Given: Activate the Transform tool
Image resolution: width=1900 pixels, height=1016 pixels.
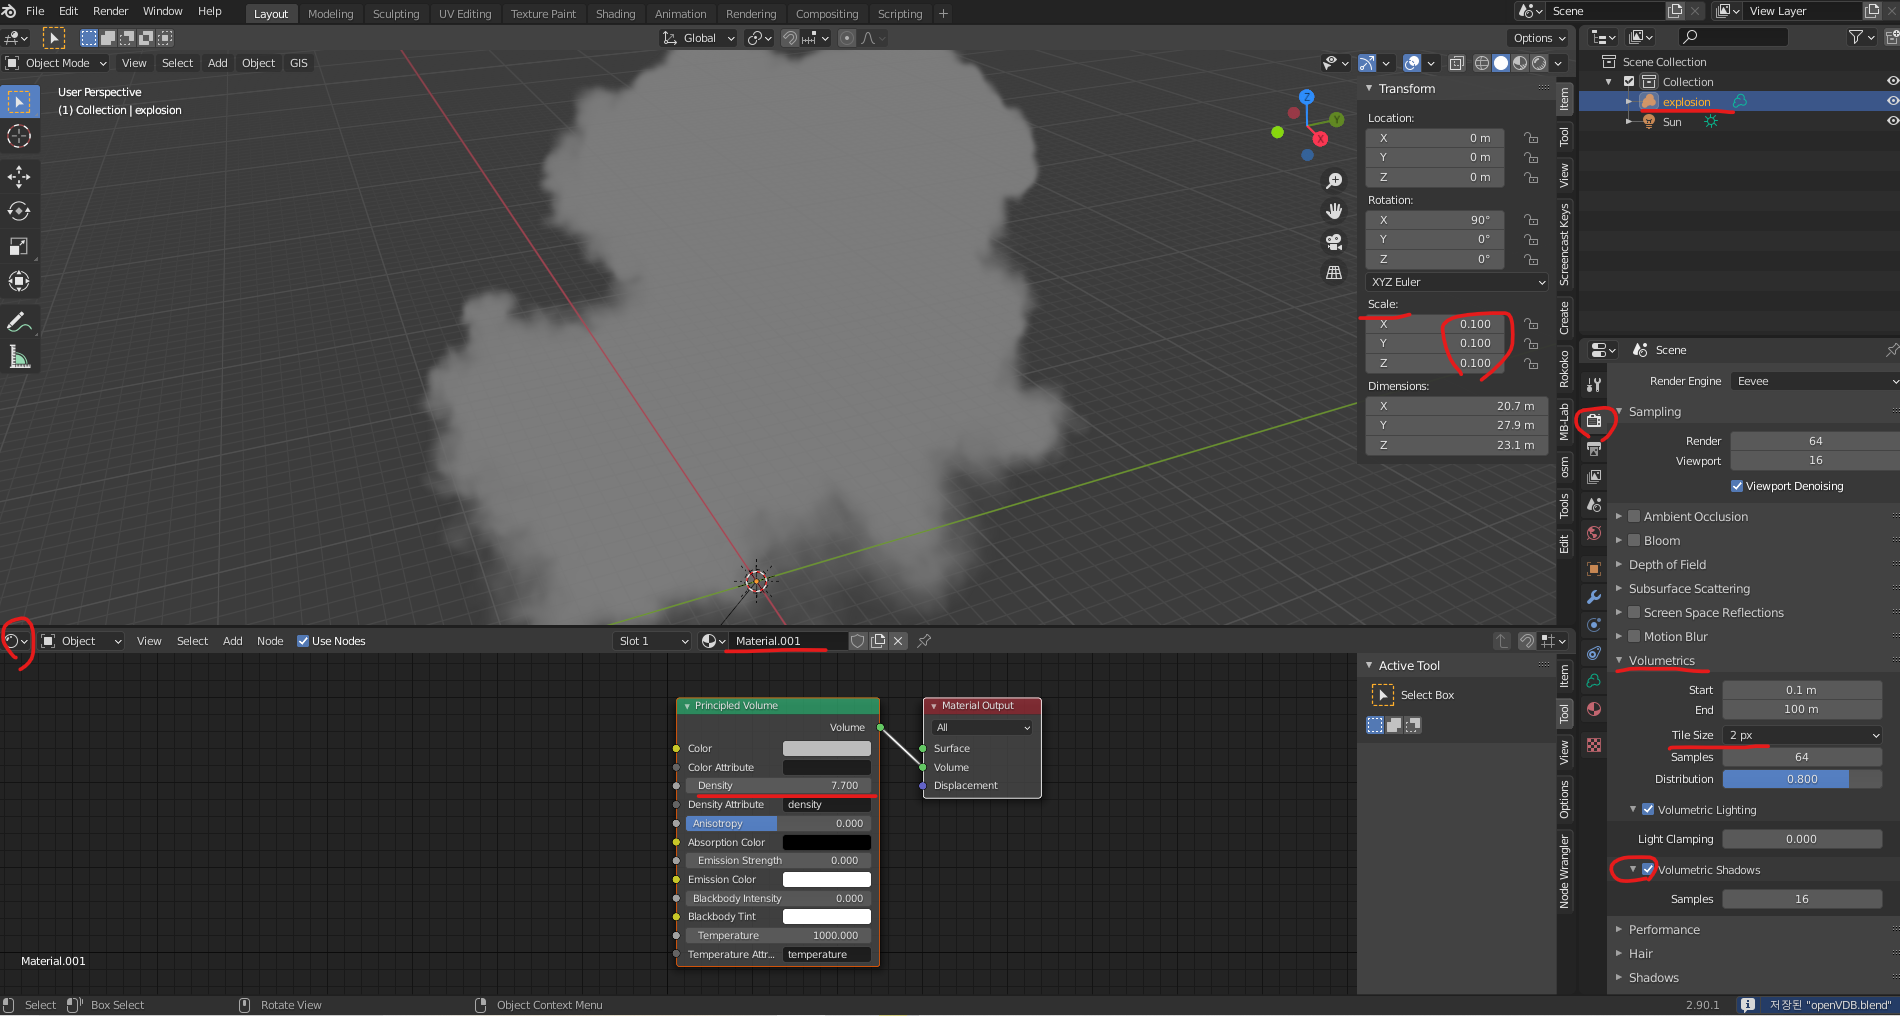Looking at the screenshot, I should [x=19, y=281].
